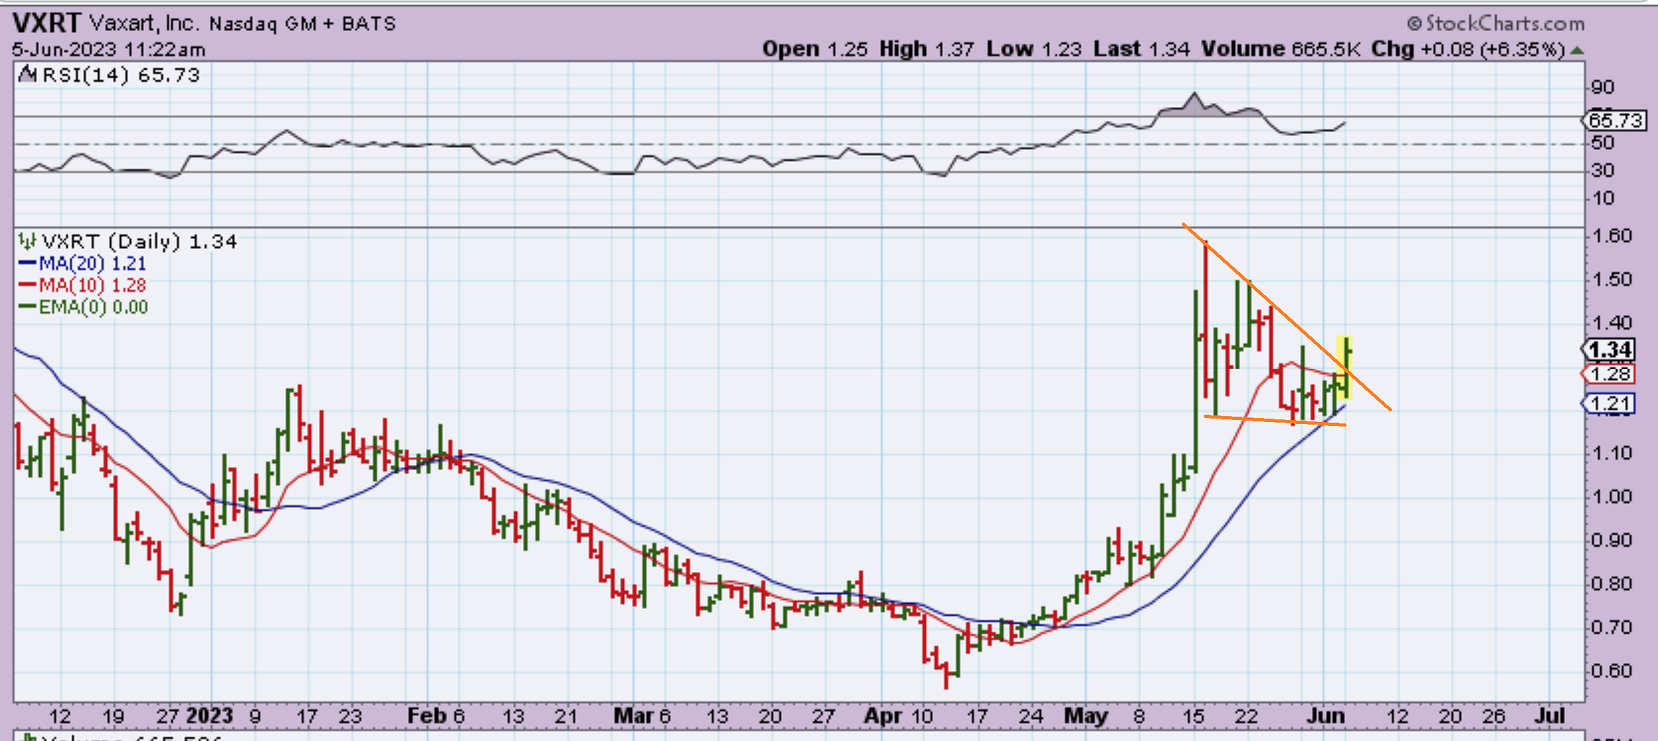Click the RSI indicator mountain icon

pos(28,75)
